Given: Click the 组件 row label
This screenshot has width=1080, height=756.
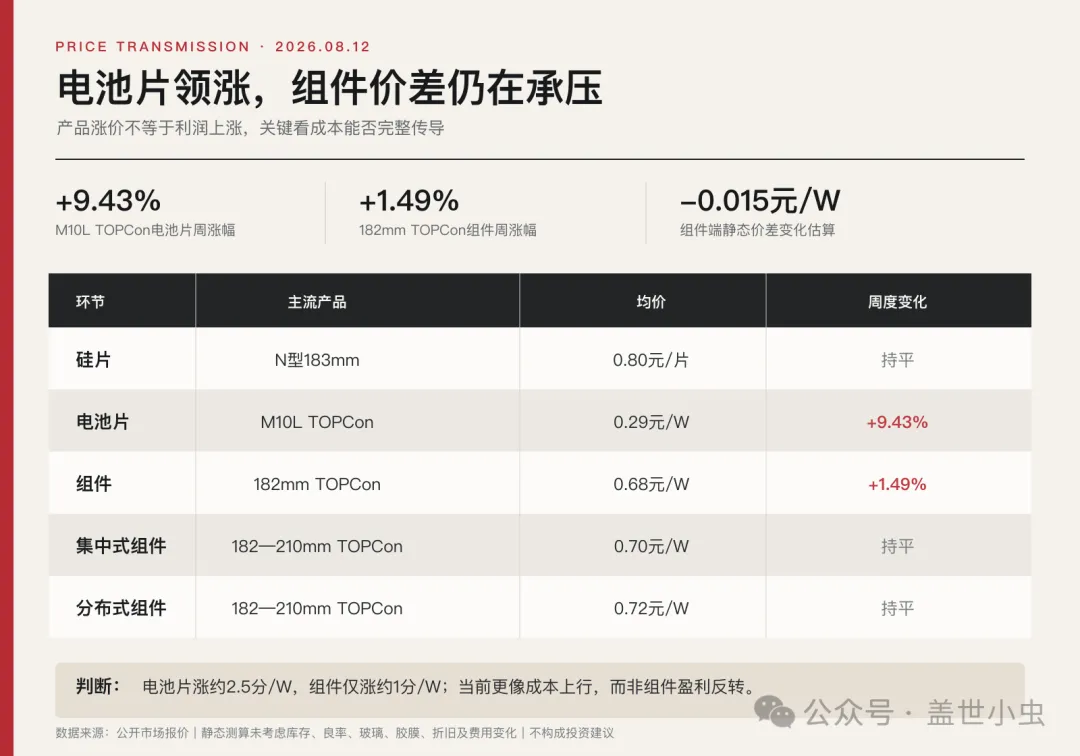Looking at the screenshot, I should point(94,483).
